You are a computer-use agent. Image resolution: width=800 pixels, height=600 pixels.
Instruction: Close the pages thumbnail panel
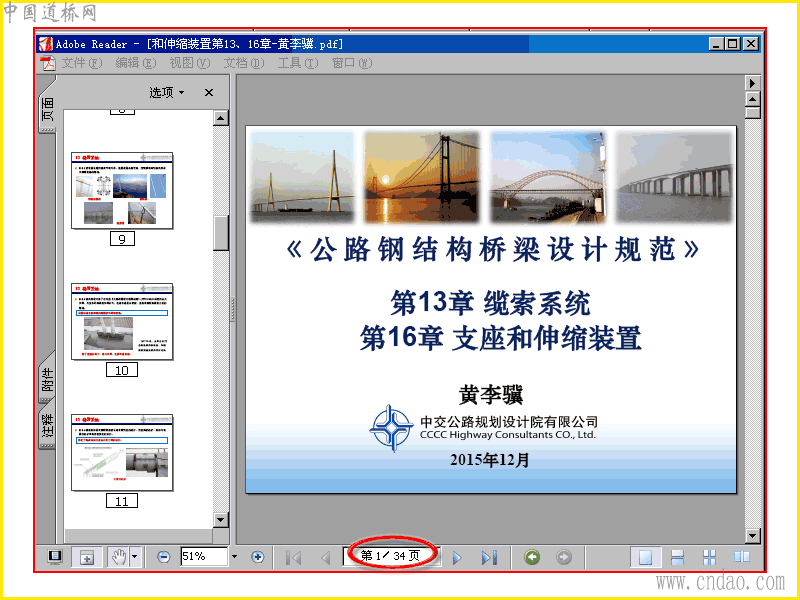[x=209, y=92]
